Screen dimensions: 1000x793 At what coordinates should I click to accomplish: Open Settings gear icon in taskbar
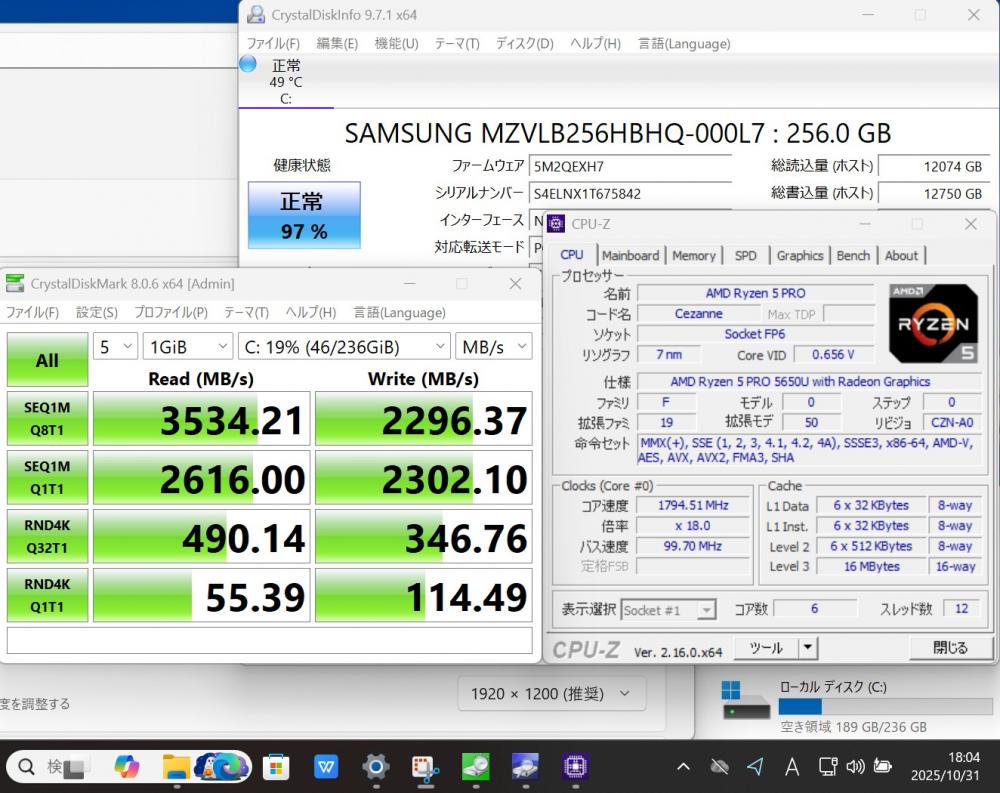(x=376, y=767)
